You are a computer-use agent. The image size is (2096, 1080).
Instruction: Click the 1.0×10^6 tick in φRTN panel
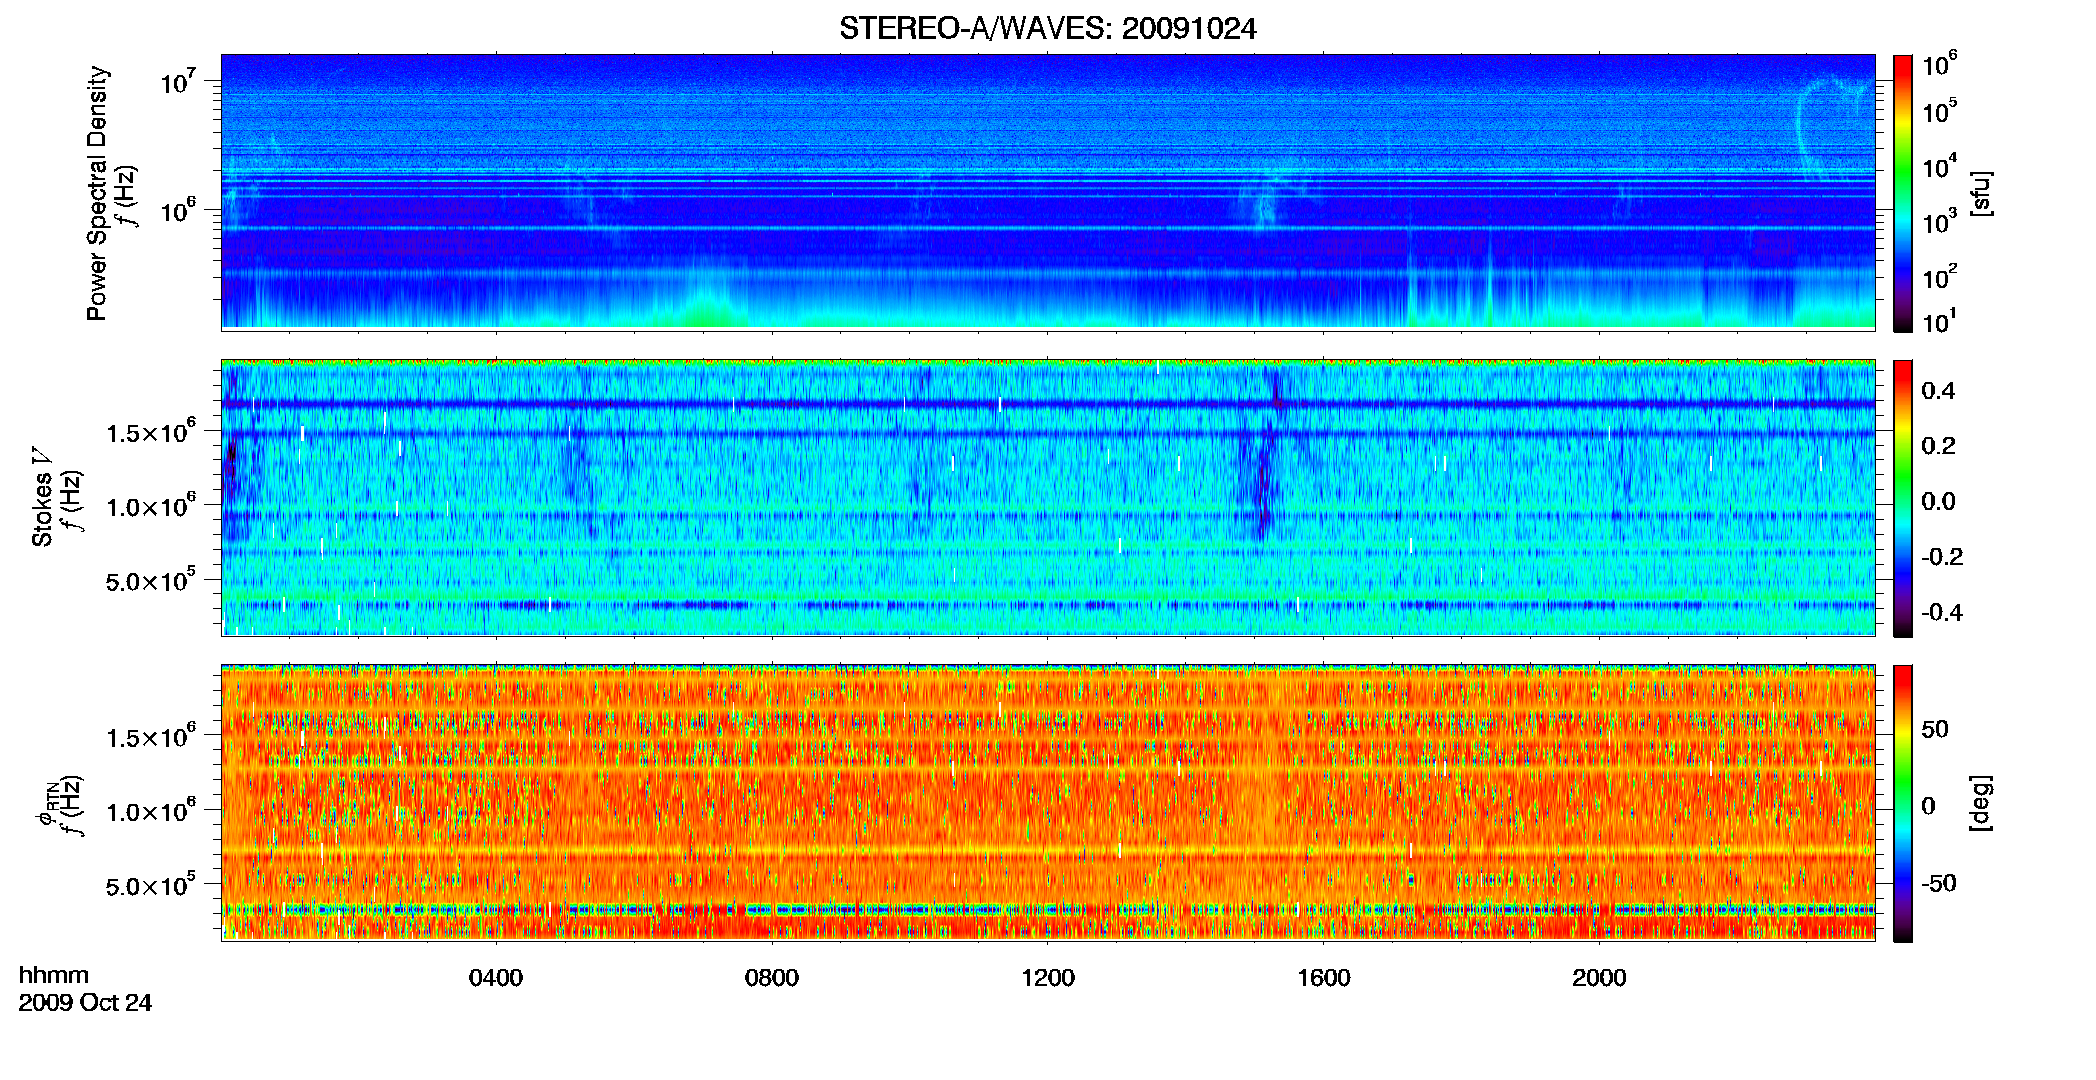pos(150,811)
